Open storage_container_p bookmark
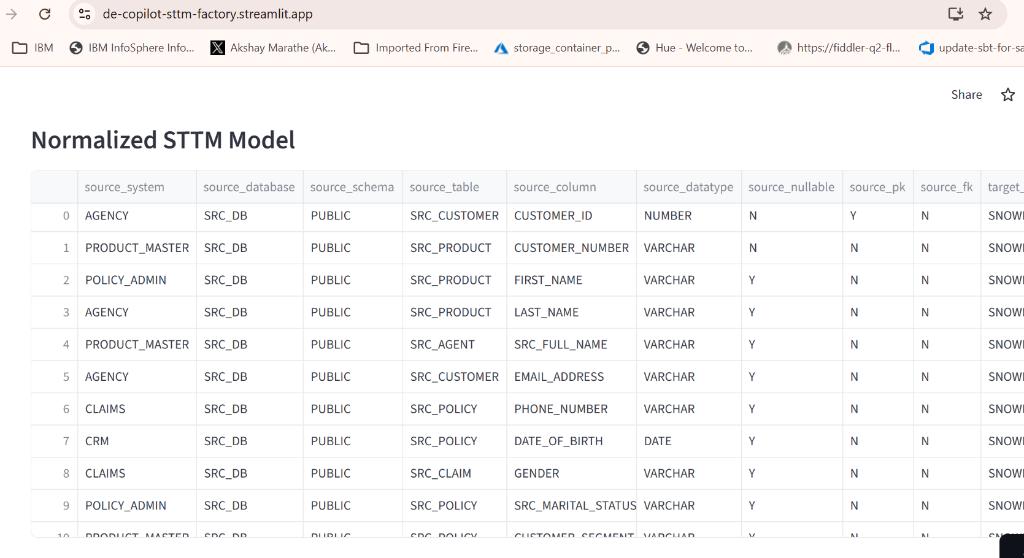This screenshot has width=1024, height=558. (x=557, y=48)
